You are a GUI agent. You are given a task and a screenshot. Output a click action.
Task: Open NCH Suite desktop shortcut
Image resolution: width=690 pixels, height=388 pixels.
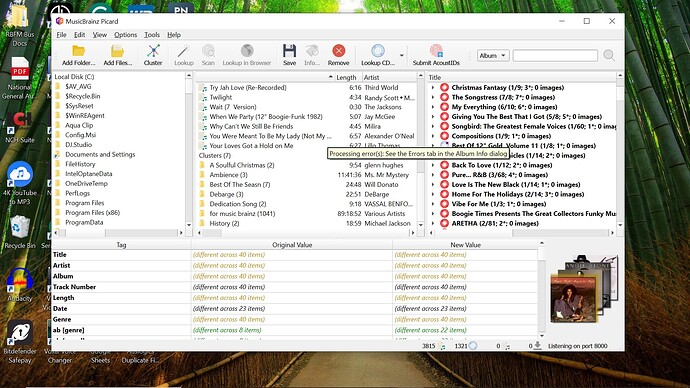pos(19,128)
